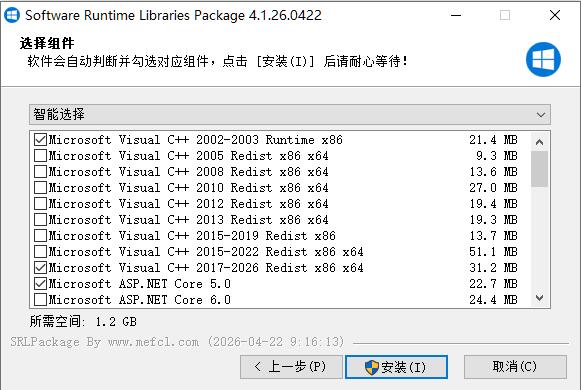Start installation with 安装(I) button

pyautogui.click(x=396, y=367)
